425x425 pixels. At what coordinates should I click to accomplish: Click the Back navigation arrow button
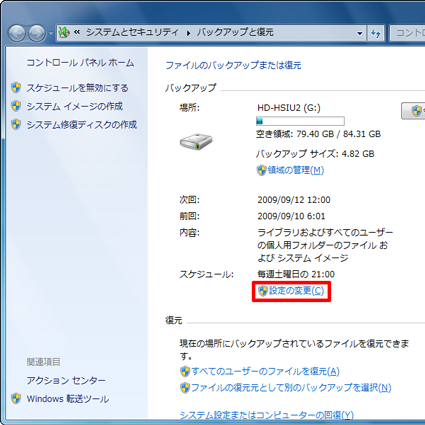pos(17,33)
